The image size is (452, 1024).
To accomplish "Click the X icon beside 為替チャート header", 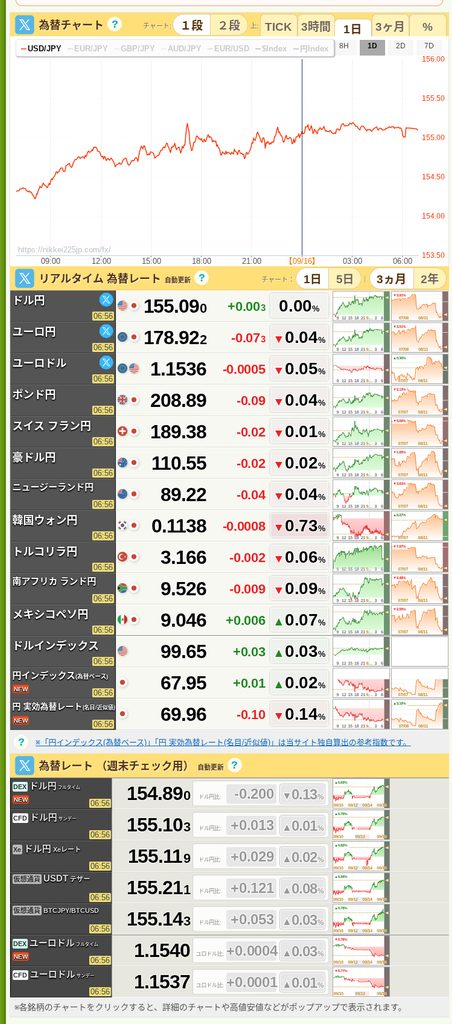I will click(x=25, y=25).
